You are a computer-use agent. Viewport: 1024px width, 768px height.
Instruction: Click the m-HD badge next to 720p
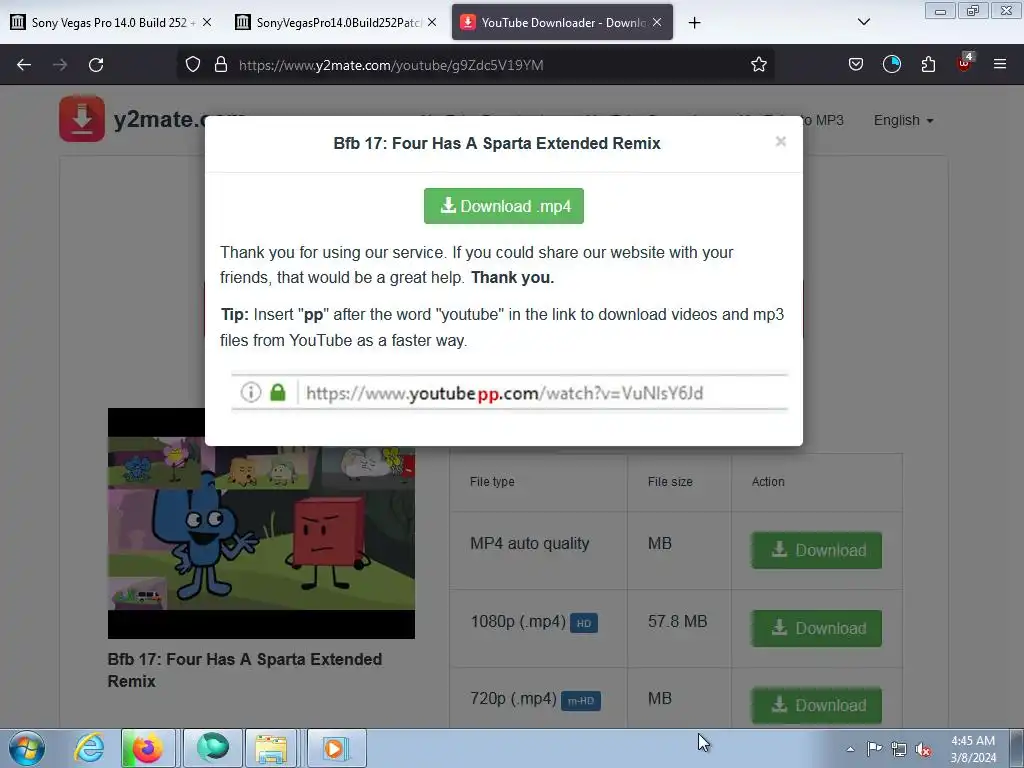click(581, 701)
